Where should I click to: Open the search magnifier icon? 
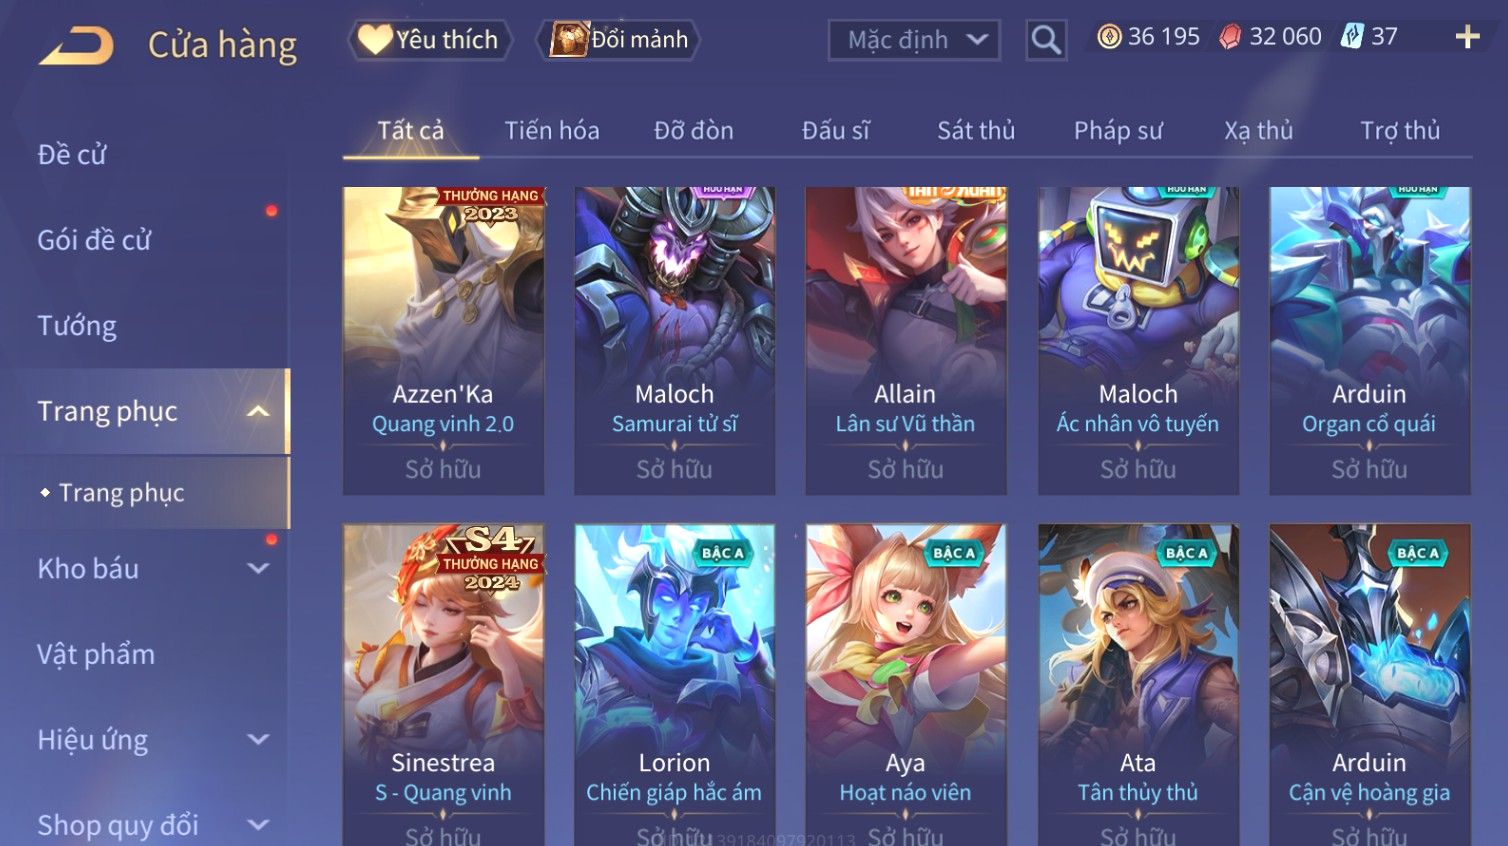(x=1046, y=40)
